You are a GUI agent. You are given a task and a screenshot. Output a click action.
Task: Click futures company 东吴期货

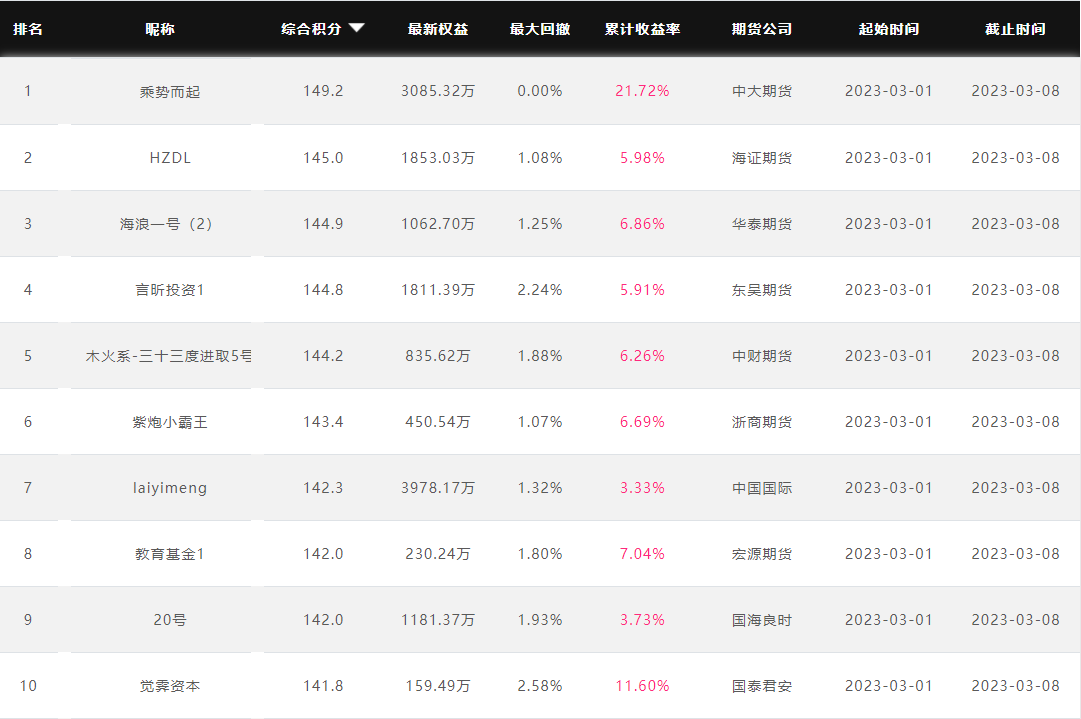762,290
